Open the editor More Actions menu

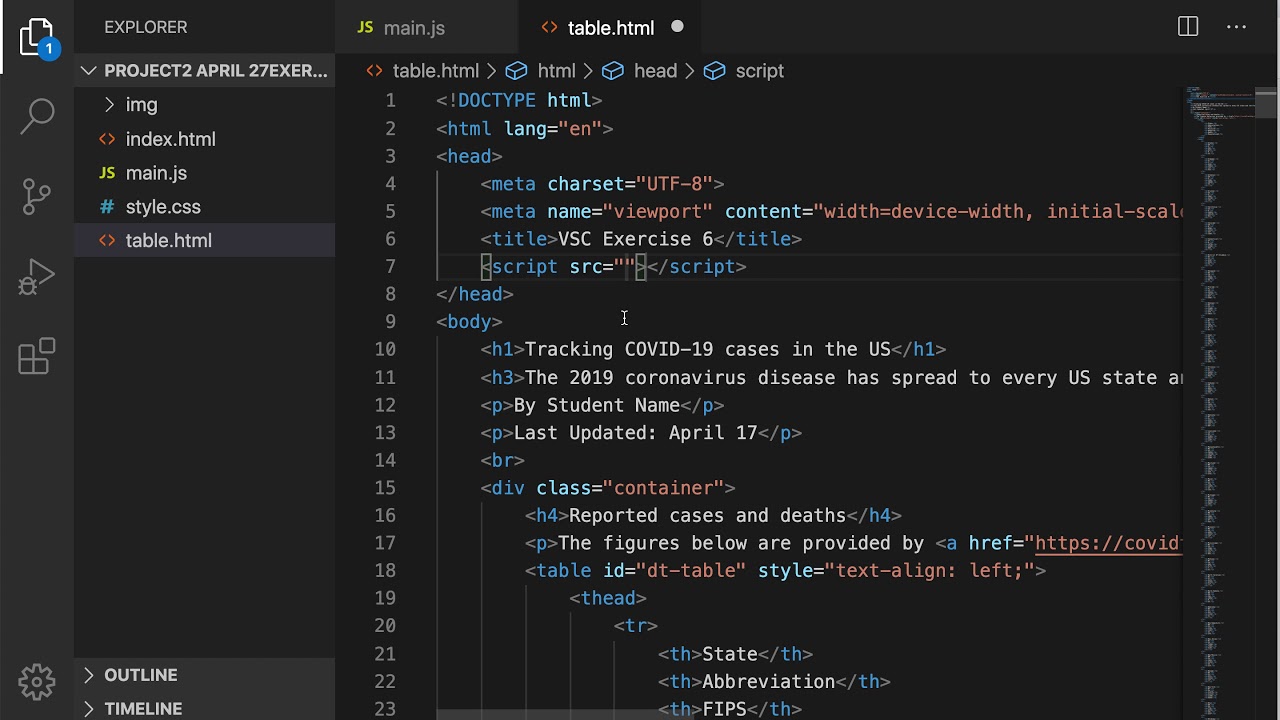1237,27
